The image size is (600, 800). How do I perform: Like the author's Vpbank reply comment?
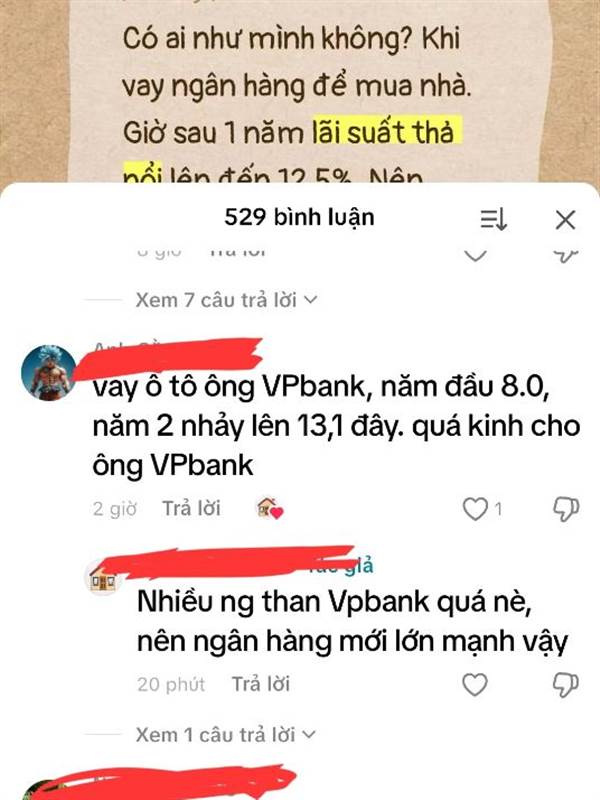[x=474, y=684]
